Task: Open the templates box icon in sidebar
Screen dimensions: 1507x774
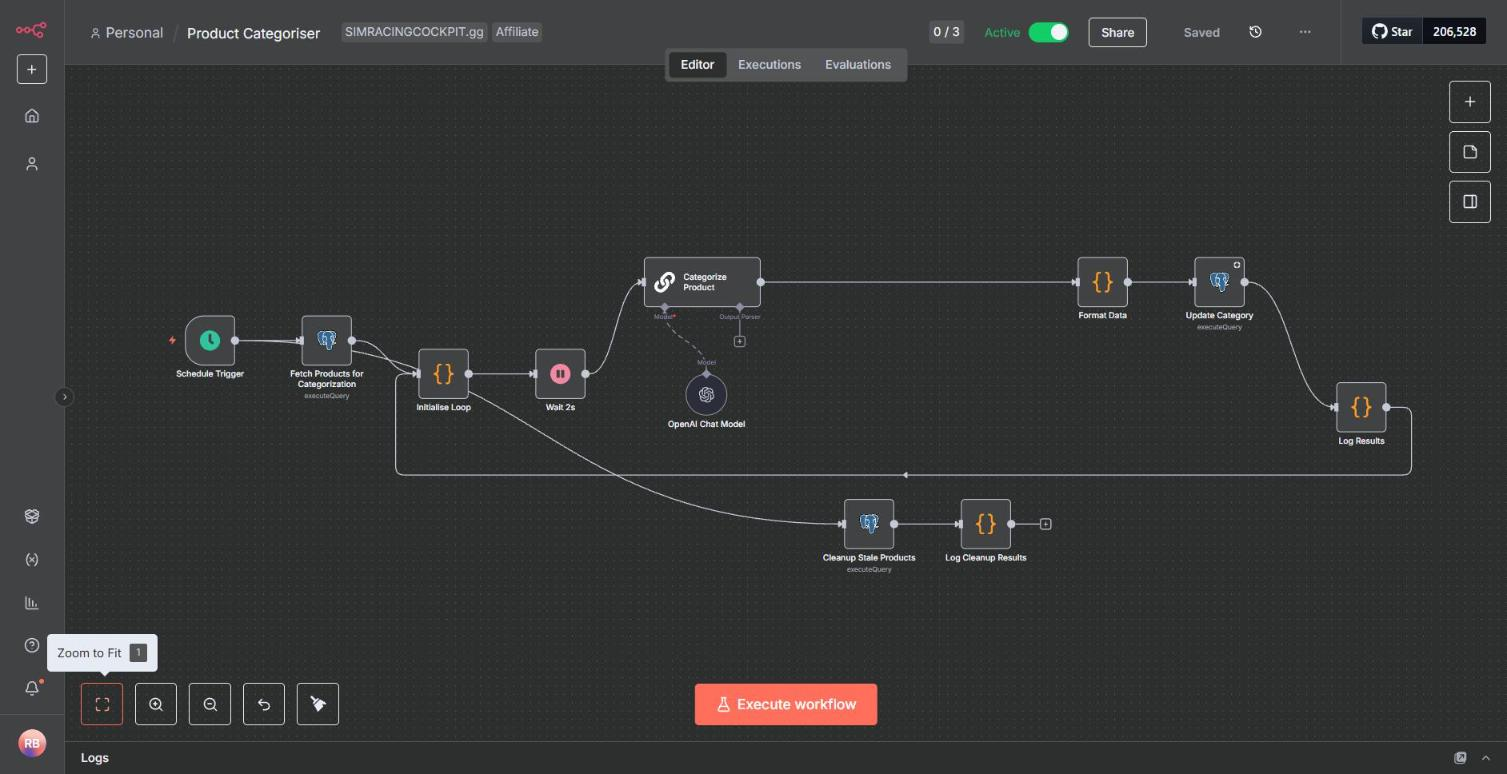Action: [x=32, y=516]
